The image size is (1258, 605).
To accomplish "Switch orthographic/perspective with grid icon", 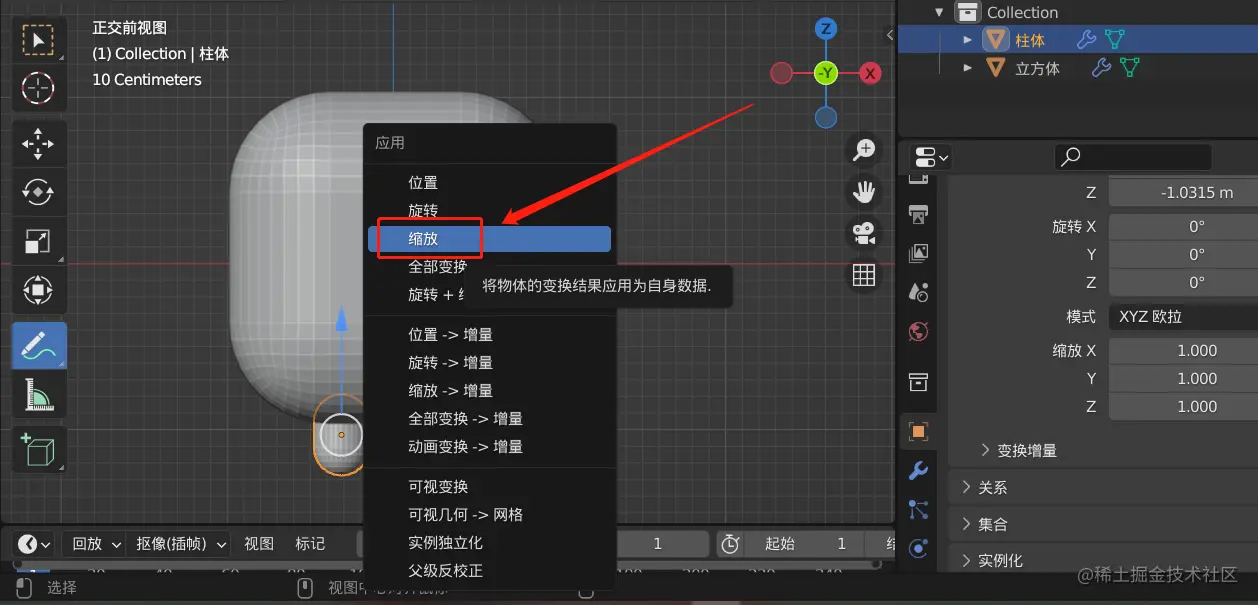I will point(863,275).
